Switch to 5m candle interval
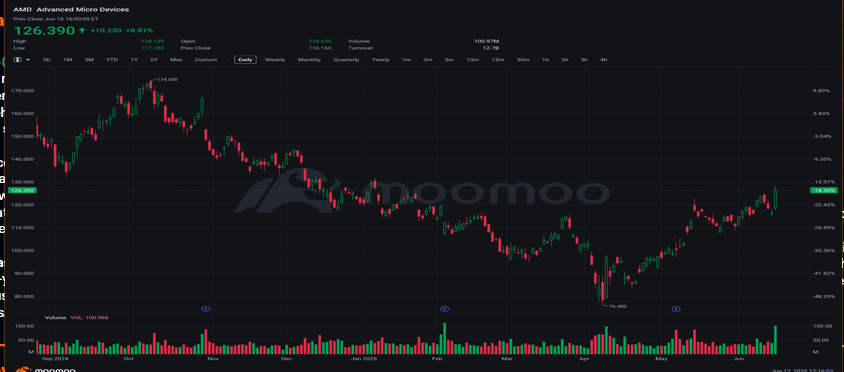This screenshot has height=372, width=844. tap(449, 60)
